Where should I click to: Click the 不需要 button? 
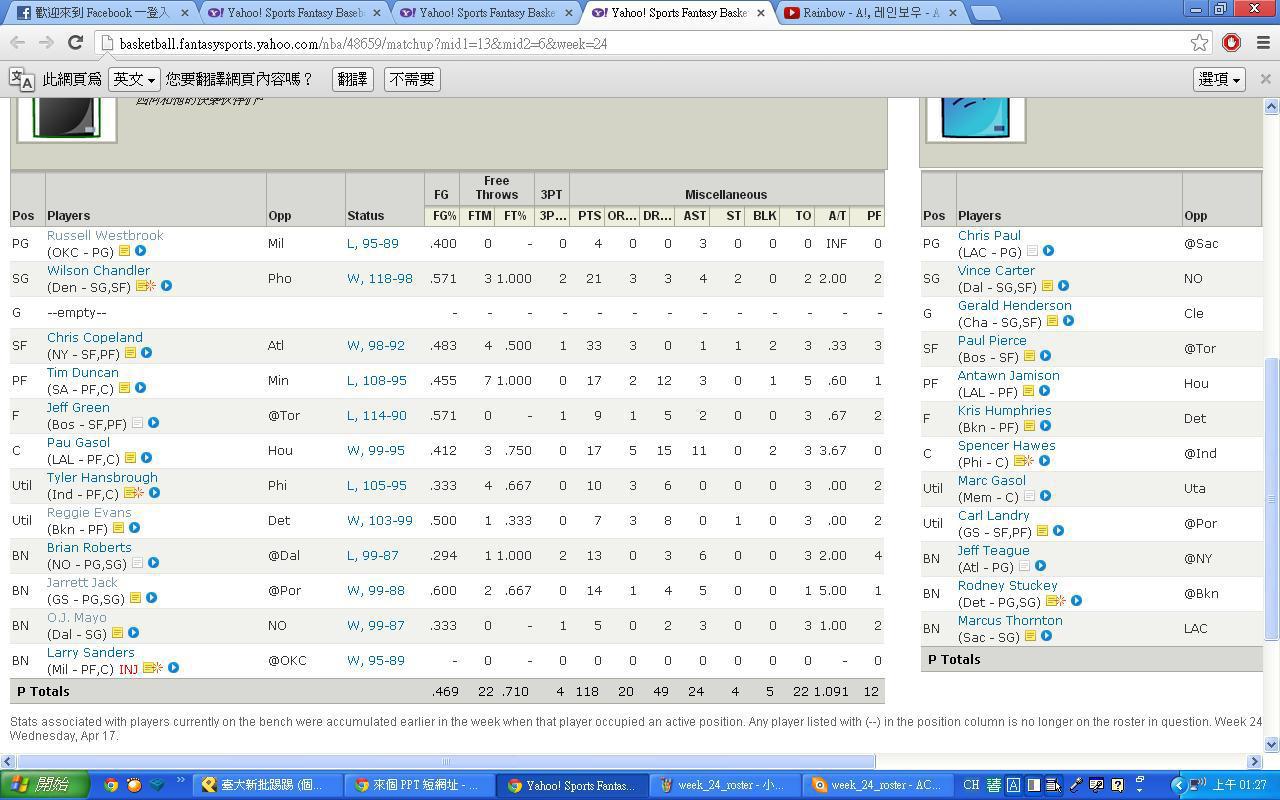(412, 79)
